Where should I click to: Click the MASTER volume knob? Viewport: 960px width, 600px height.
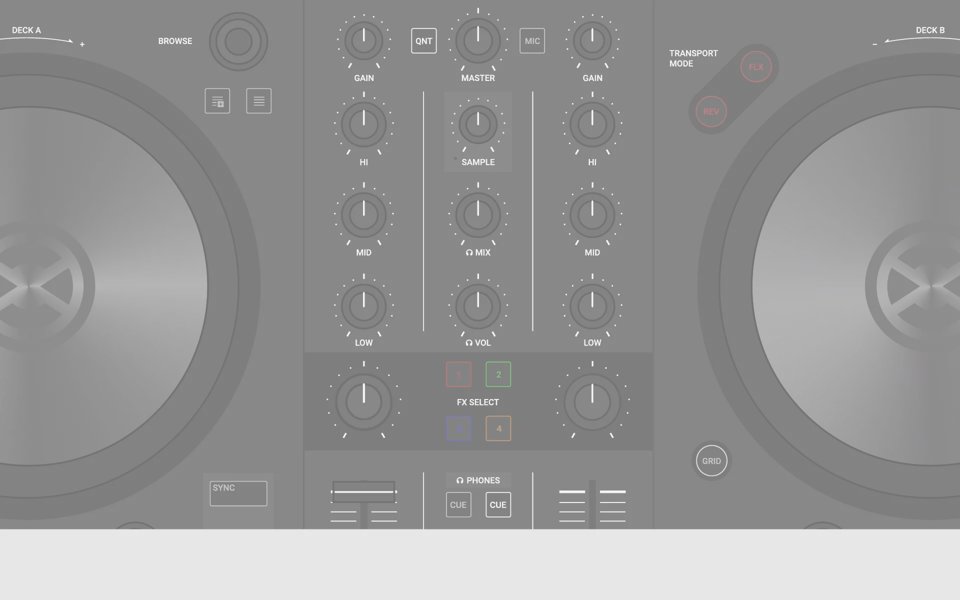click(478, 40)
